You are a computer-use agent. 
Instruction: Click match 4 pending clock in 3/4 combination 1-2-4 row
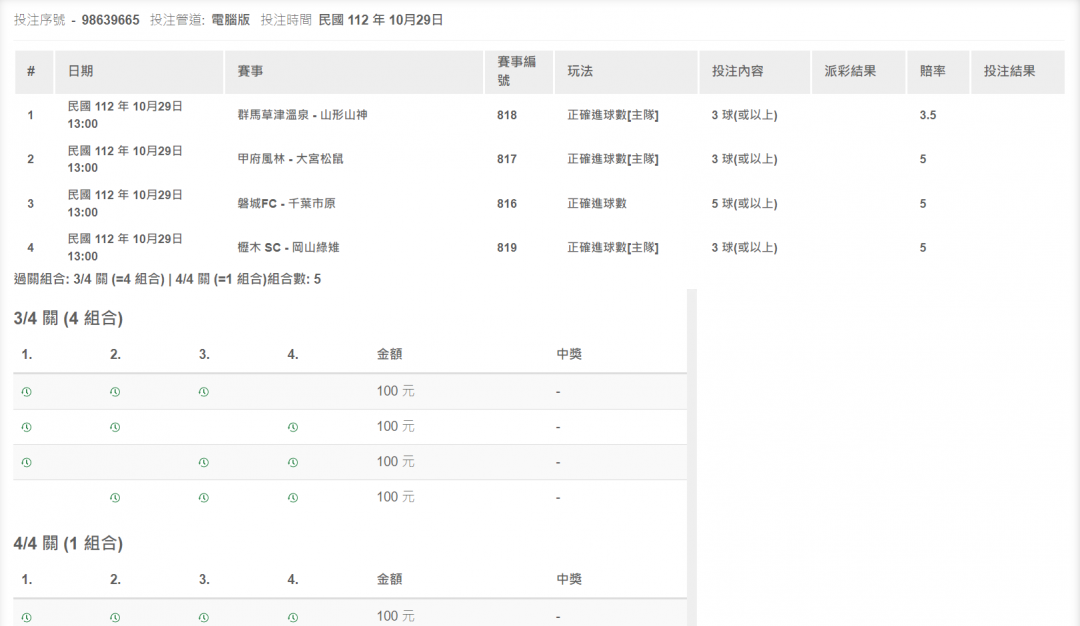(x=293, y=427)
